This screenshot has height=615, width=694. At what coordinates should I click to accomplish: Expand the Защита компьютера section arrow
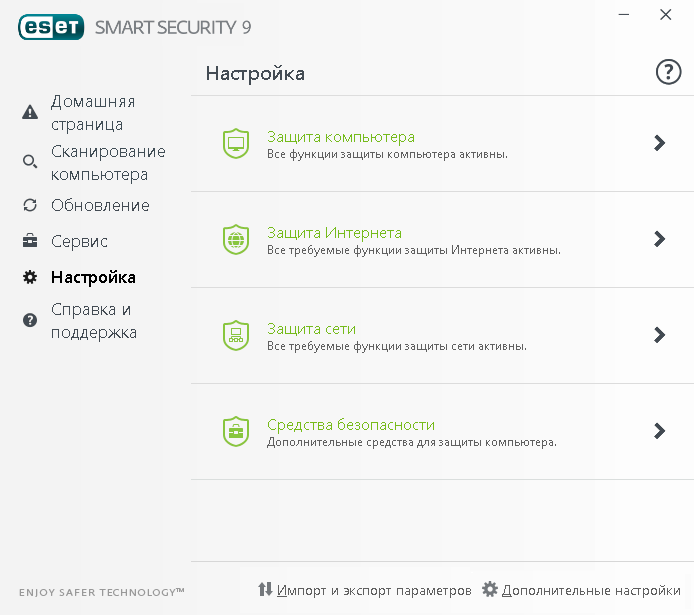[x=659, y=143]
